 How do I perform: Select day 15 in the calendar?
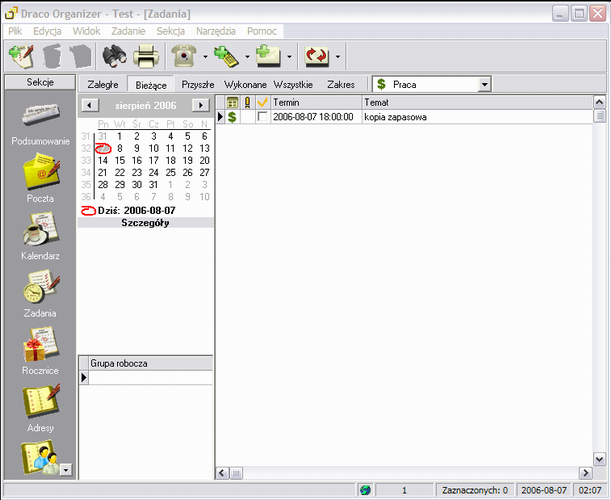coord(120,161)
